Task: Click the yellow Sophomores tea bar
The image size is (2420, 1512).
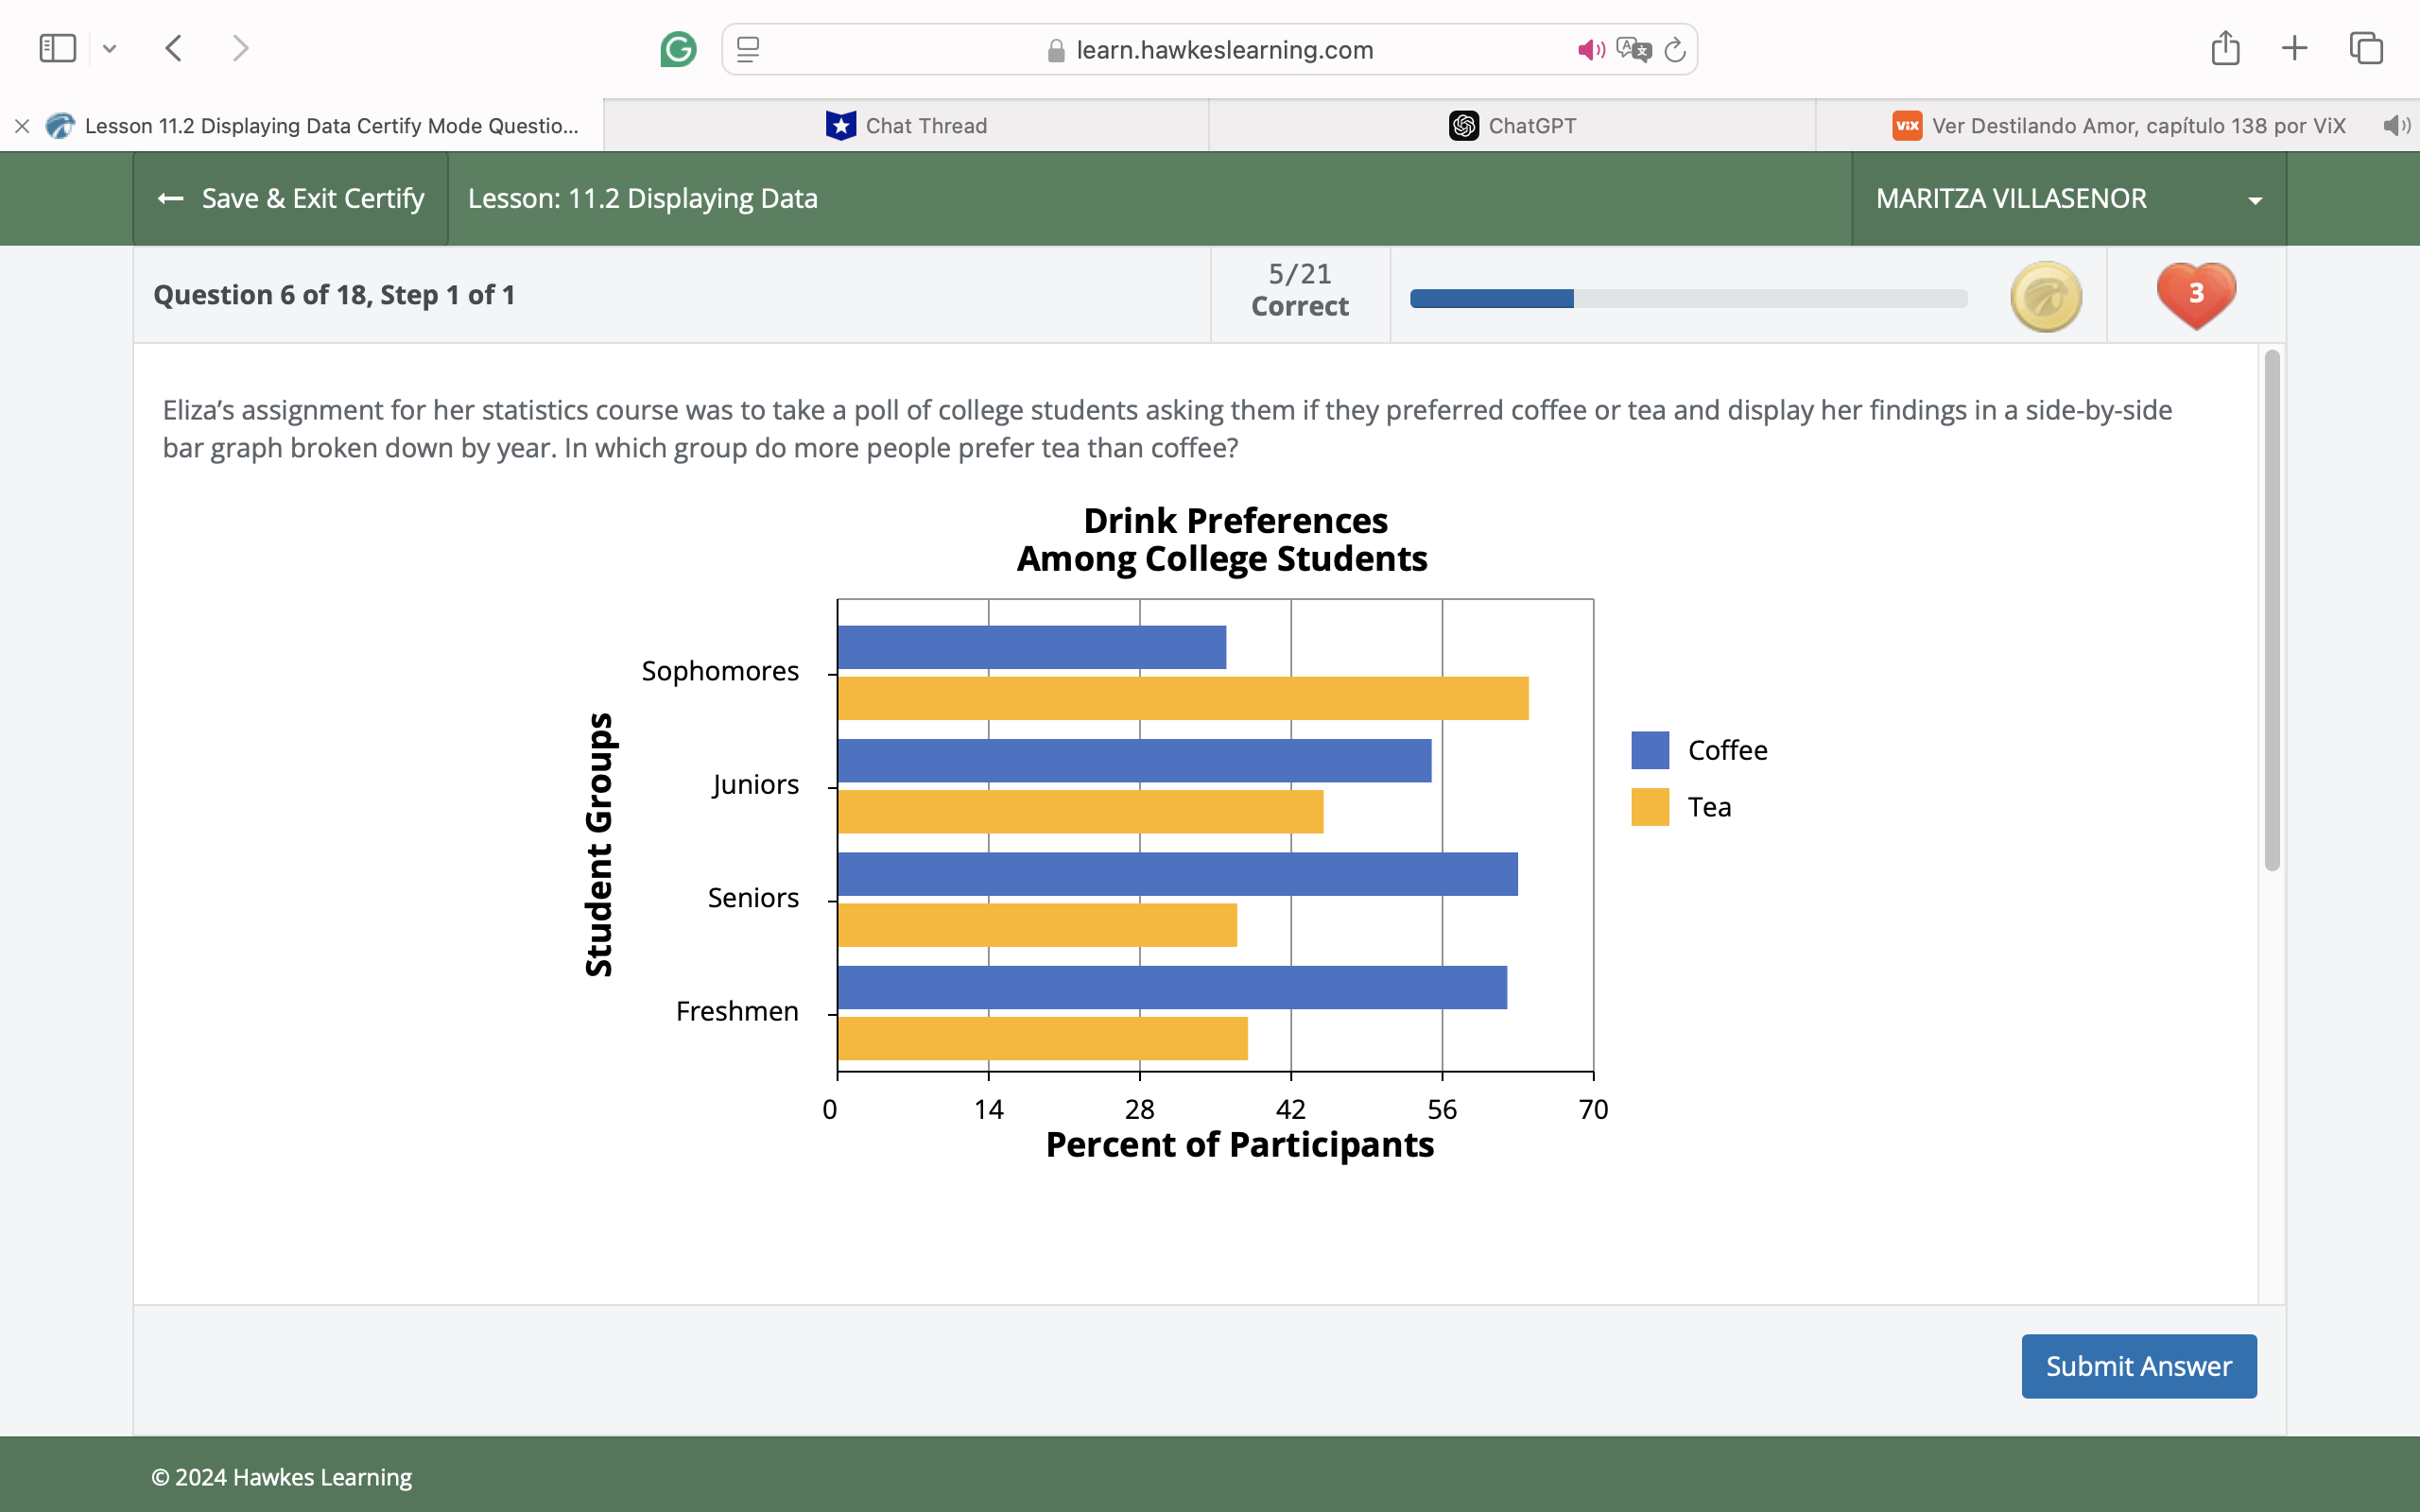Action: pyautogui.click(x=1182, y=698)
